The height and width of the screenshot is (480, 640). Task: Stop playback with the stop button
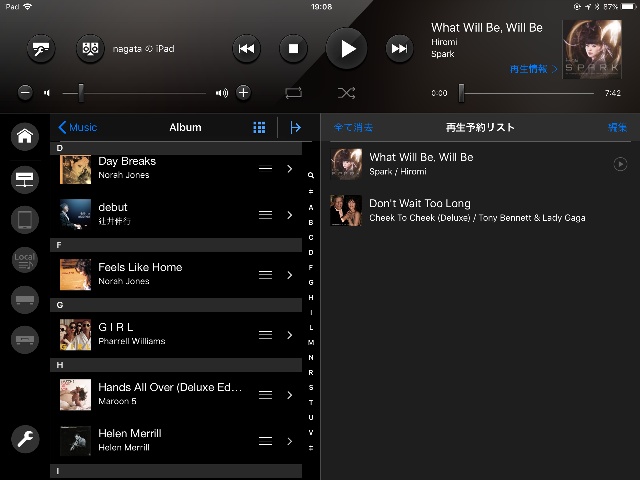tap(293, 48)
